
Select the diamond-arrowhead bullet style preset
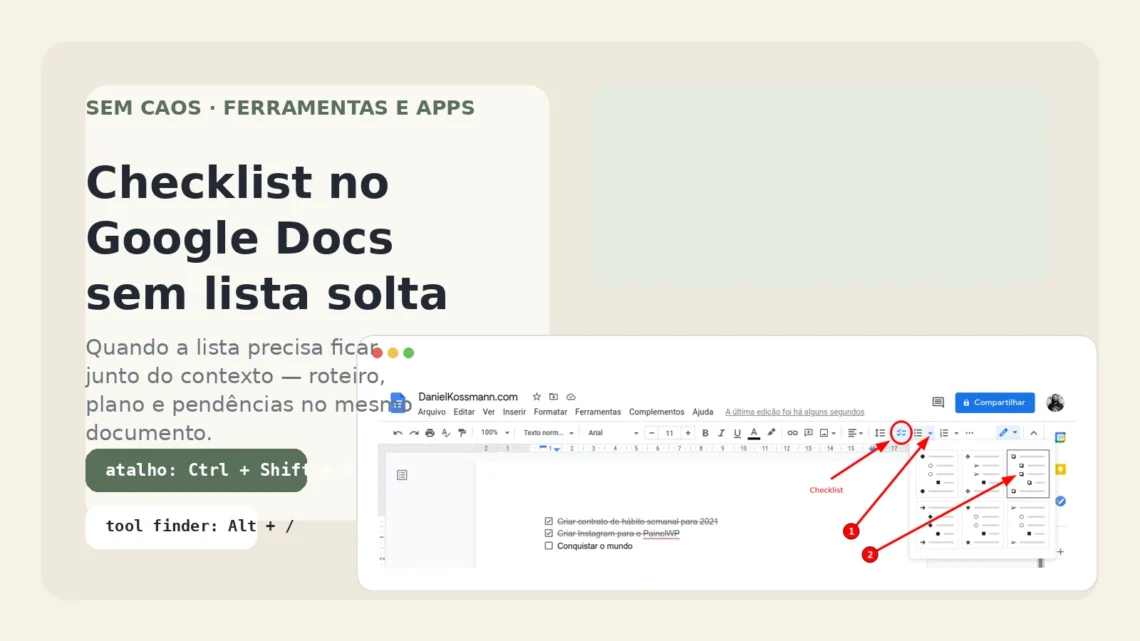983,474
